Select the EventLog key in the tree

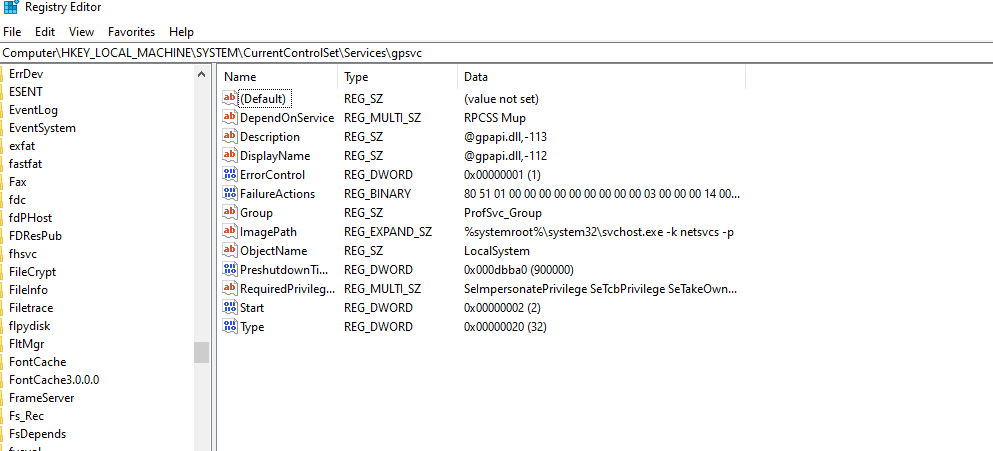pos(33,110)
